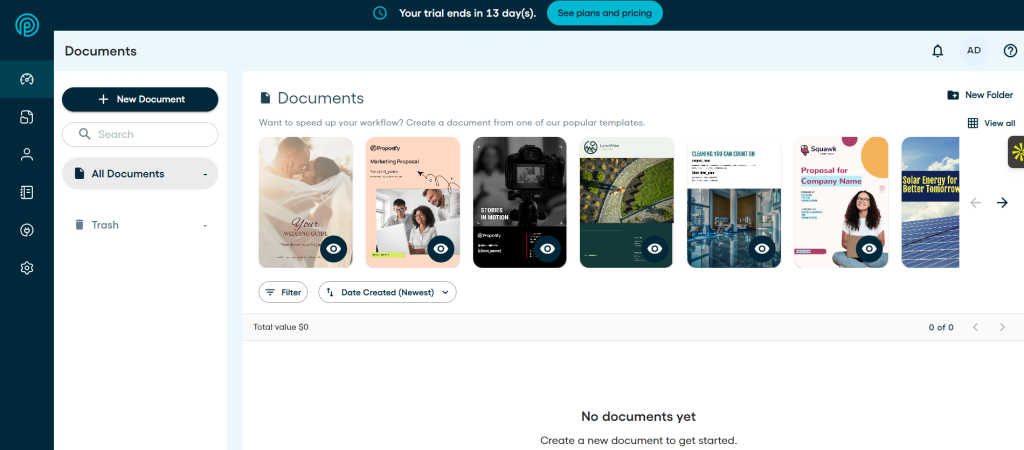Click the No documents yet message
This screenshot has height=450, width=1024.
638,417
